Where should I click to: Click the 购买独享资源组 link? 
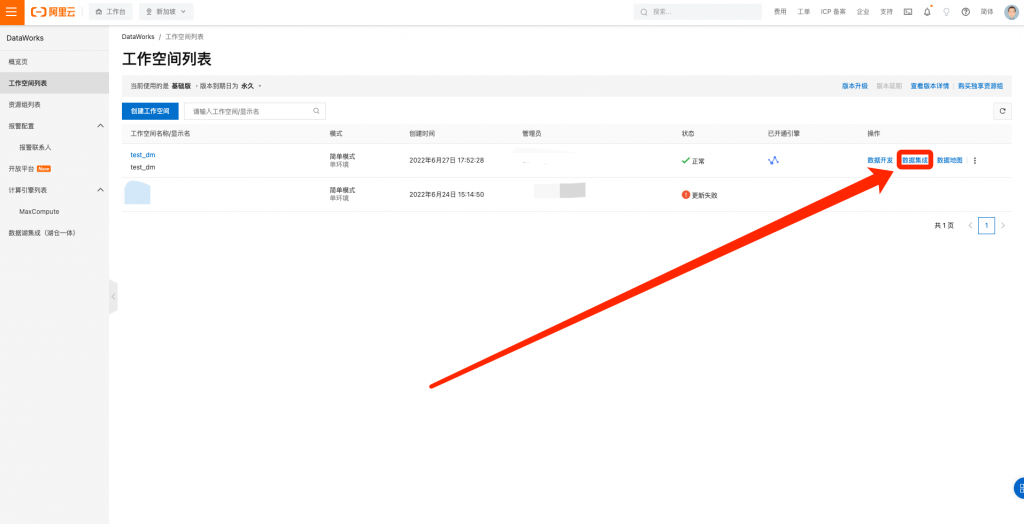tap(980, 86)
